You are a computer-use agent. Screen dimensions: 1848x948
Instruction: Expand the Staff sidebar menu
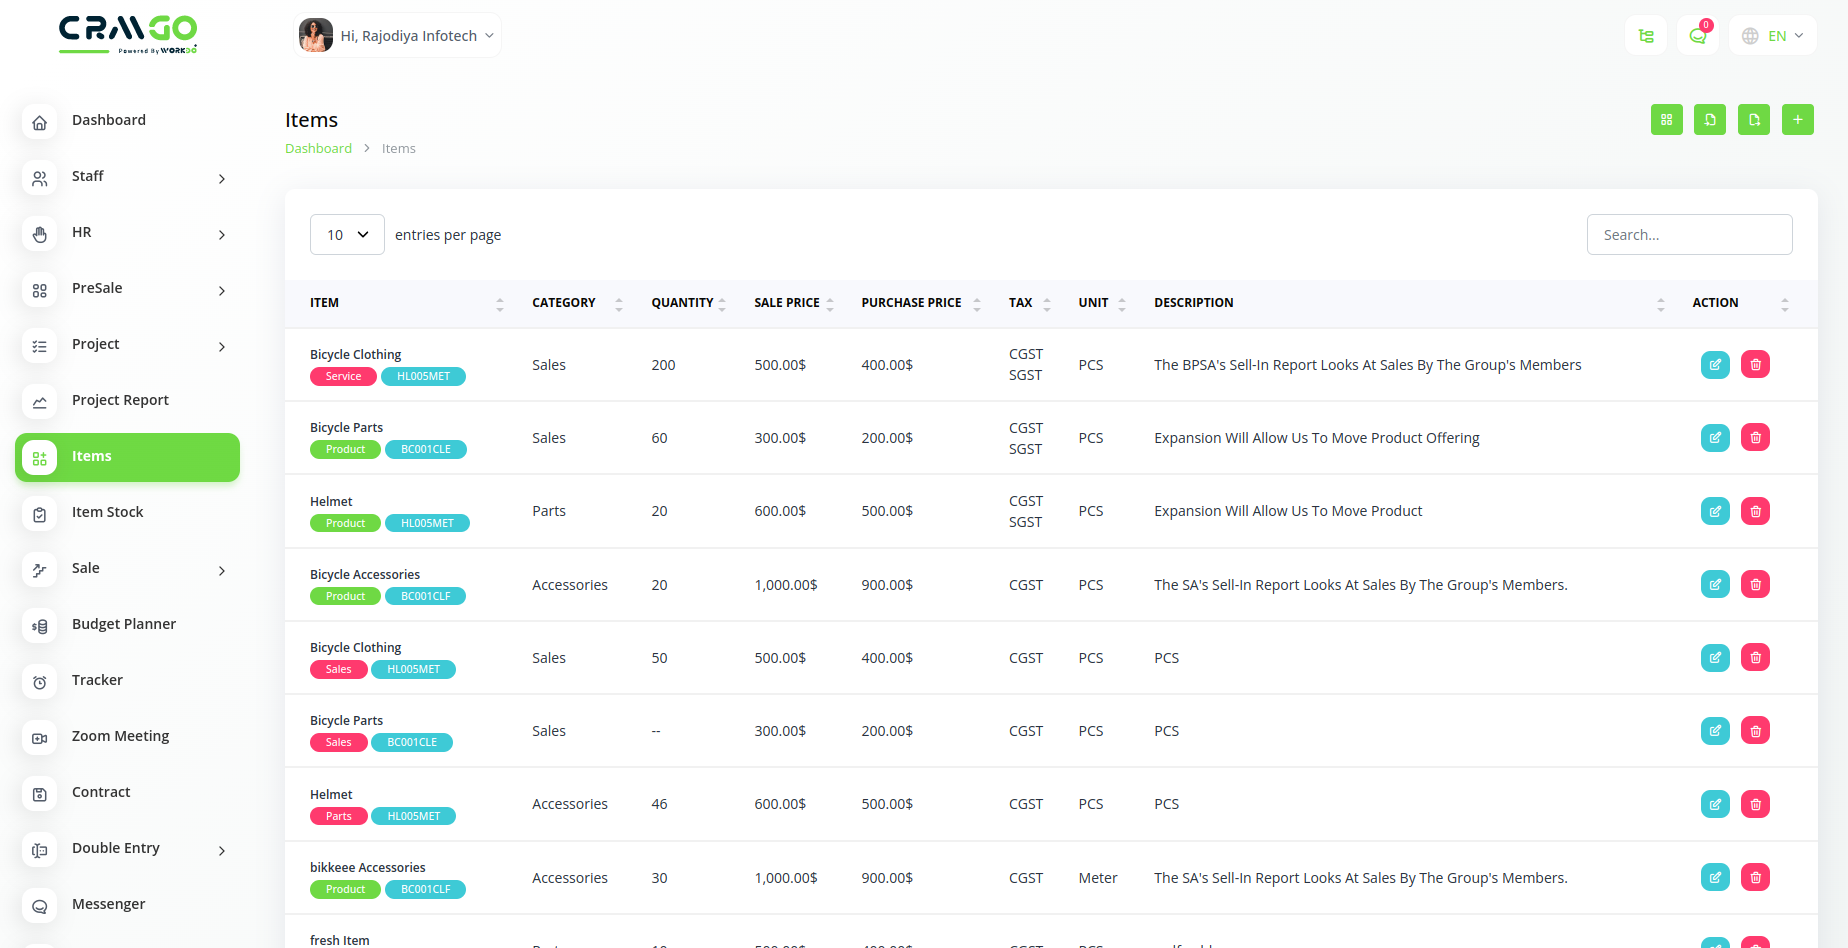point(127,177)
